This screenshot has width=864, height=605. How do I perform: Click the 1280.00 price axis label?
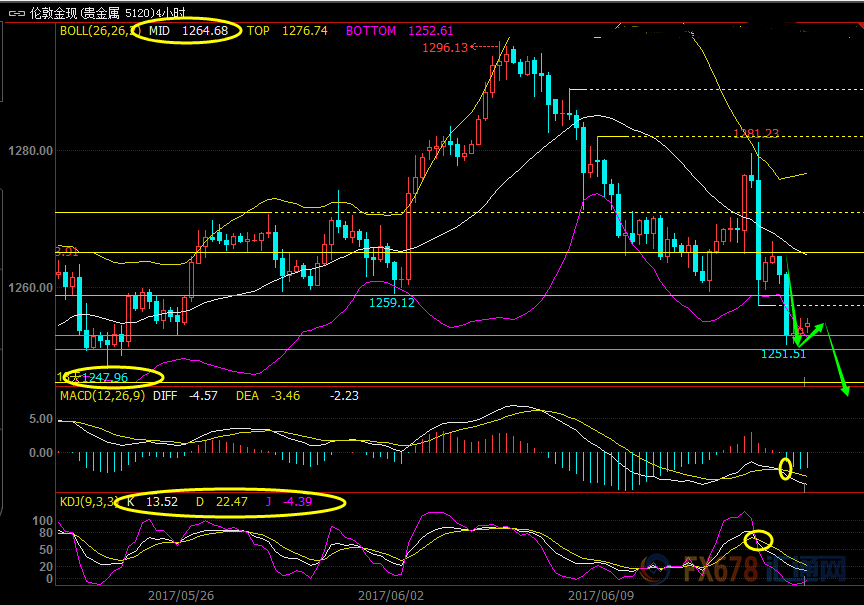tap(31, 151)
